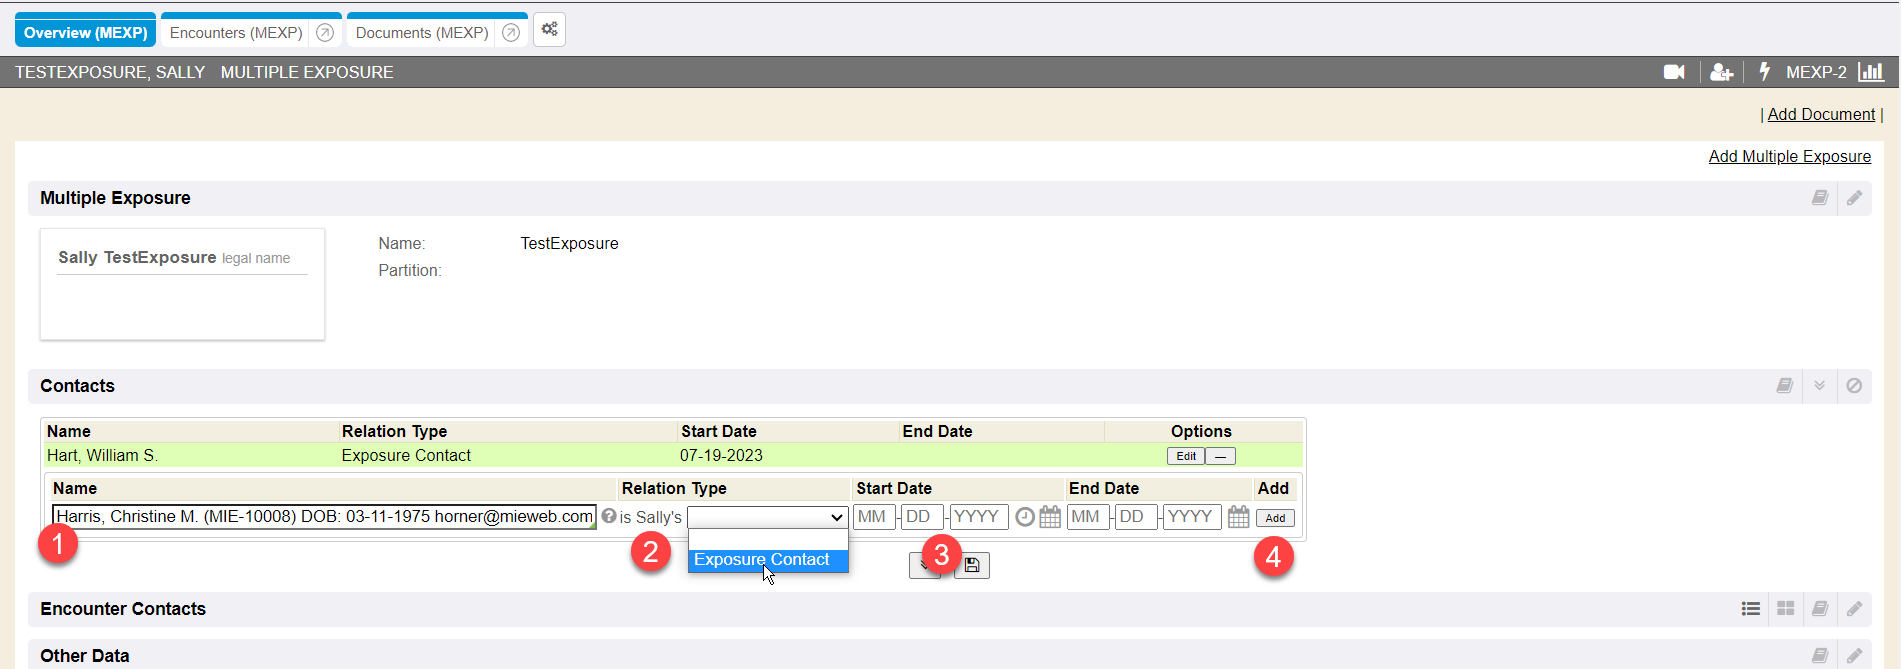Click the Add Multiple Exposure link

point(1789,156)
